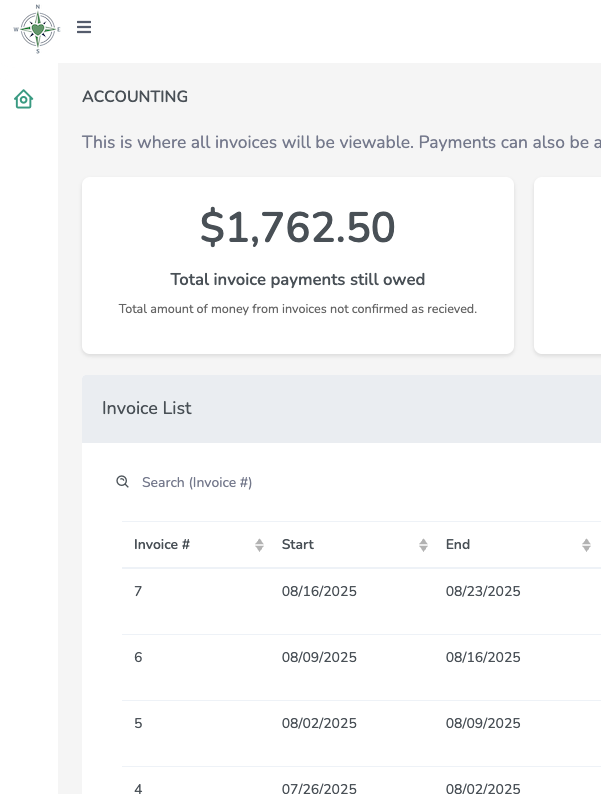Click end date 08/16/2025 of invoice 6
Screen dimensions: 601x794
[x=483, y=657]
